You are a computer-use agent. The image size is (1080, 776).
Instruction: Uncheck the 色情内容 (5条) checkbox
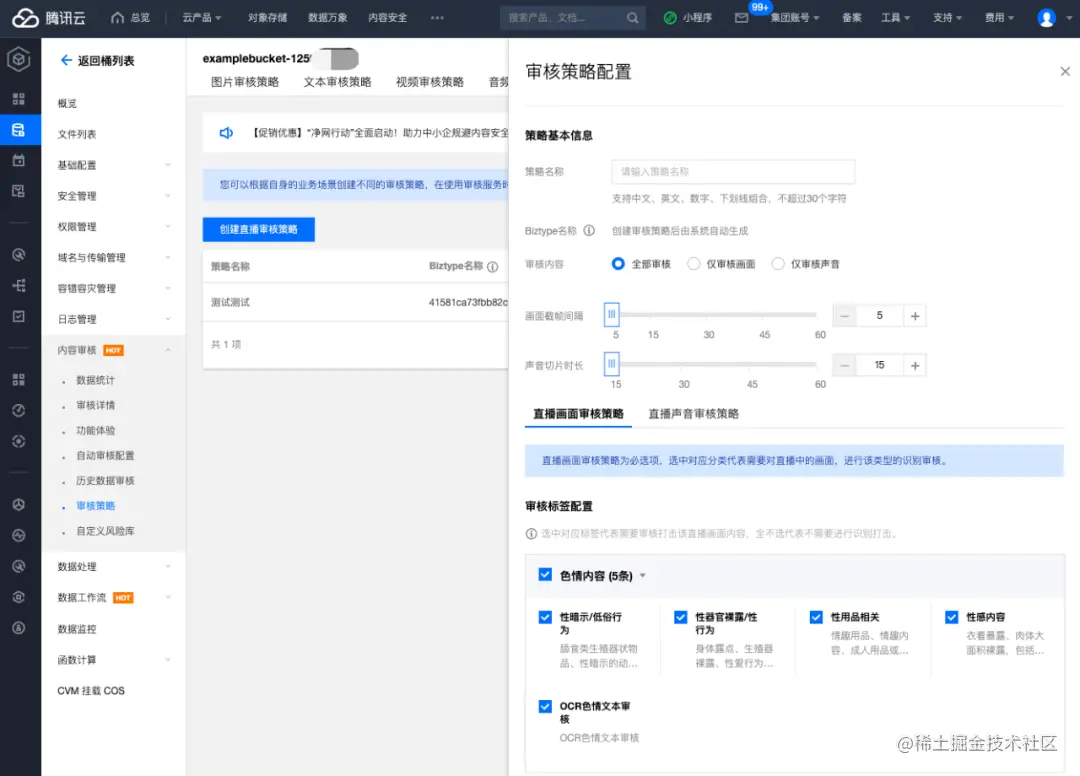tap(545, 574)
